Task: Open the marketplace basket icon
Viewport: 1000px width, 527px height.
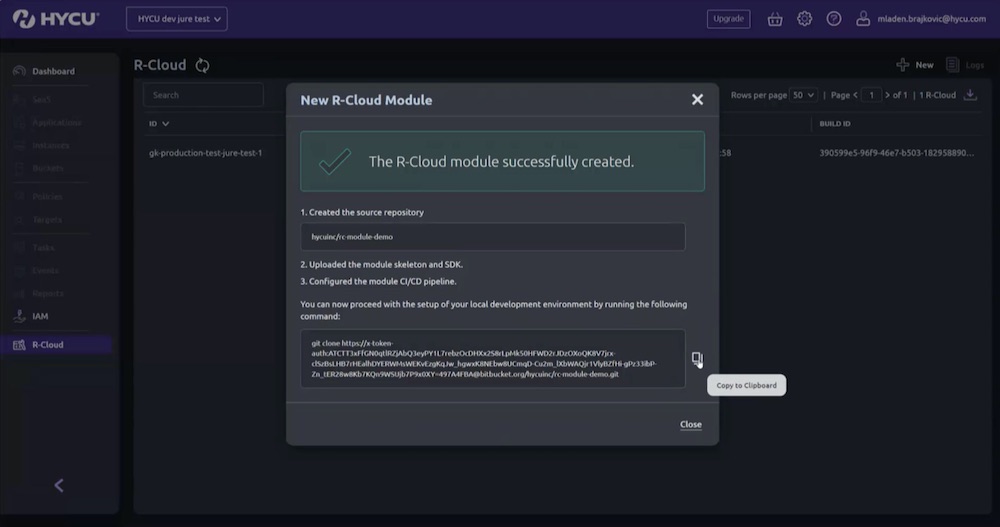Action: pyautogui.click(x=775, y=19)
